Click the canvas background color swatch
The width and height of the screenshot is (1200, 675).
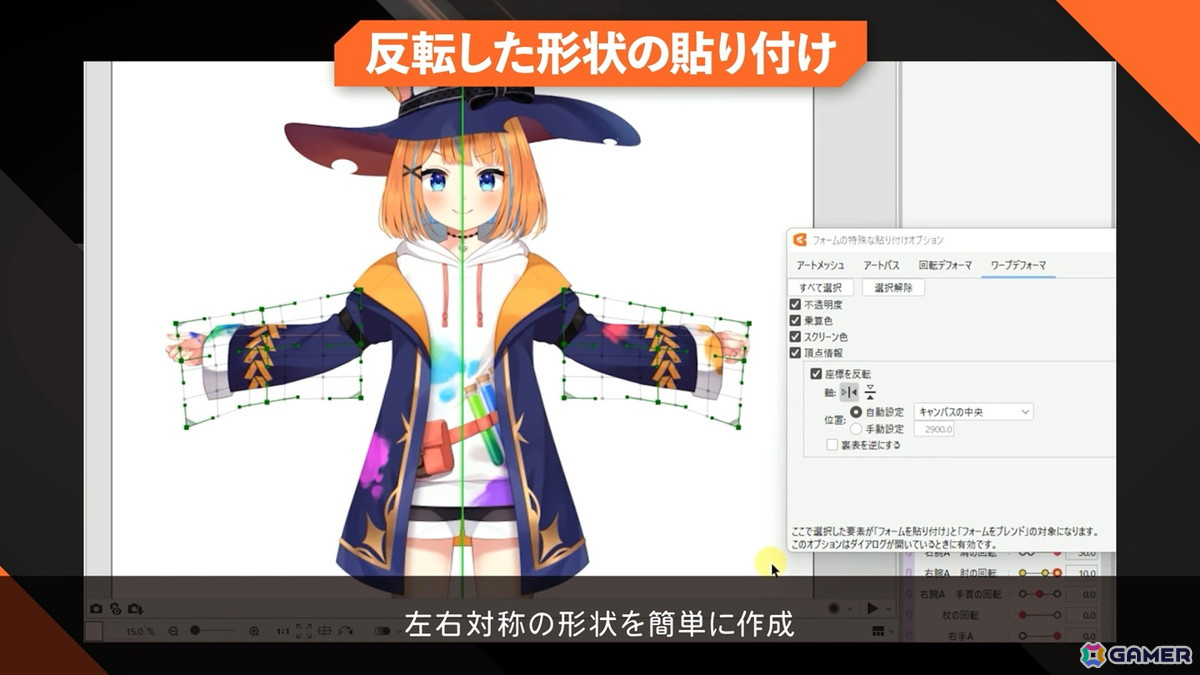pos(94,631)
